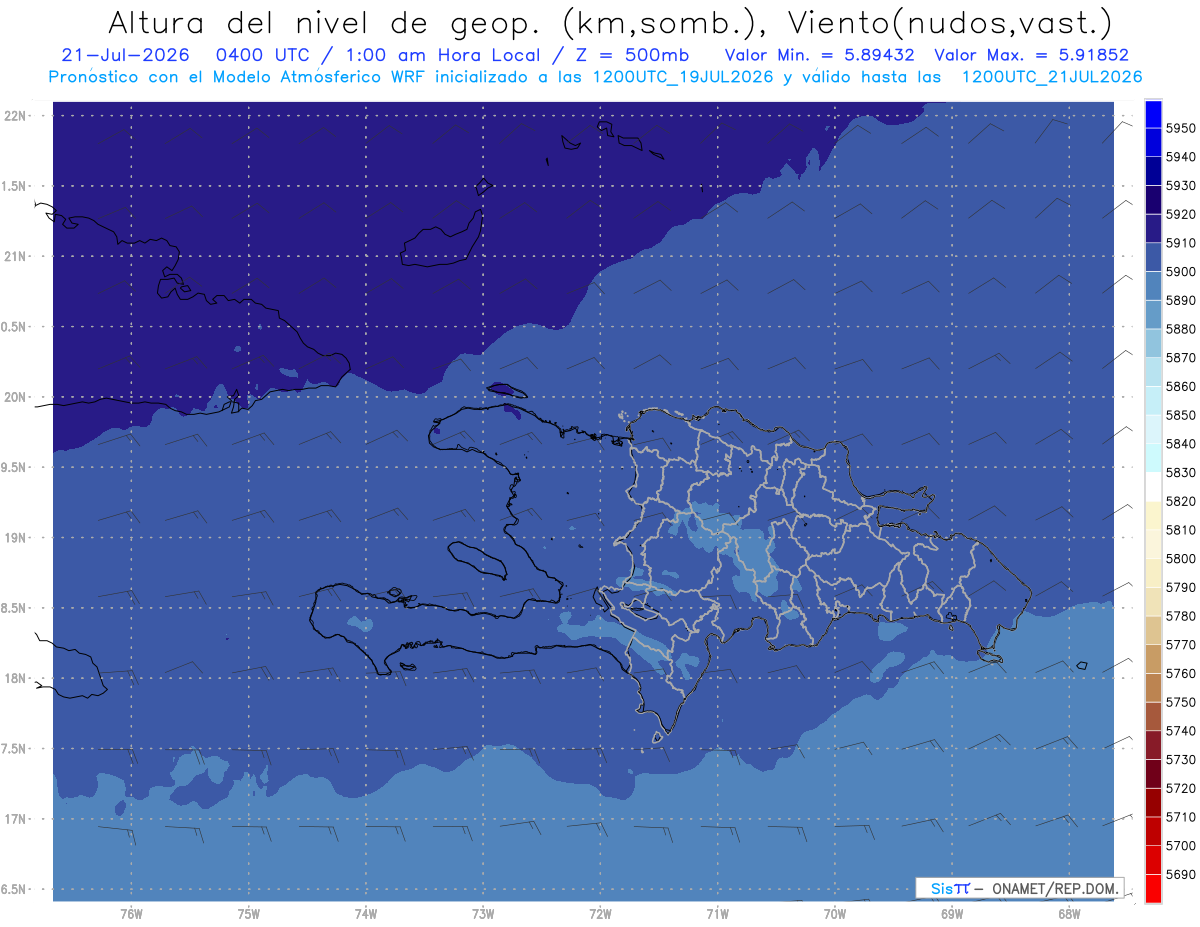Click the 5730 value on the color scale
This screenshot has height=927, width=1200.
[1180, 760]
